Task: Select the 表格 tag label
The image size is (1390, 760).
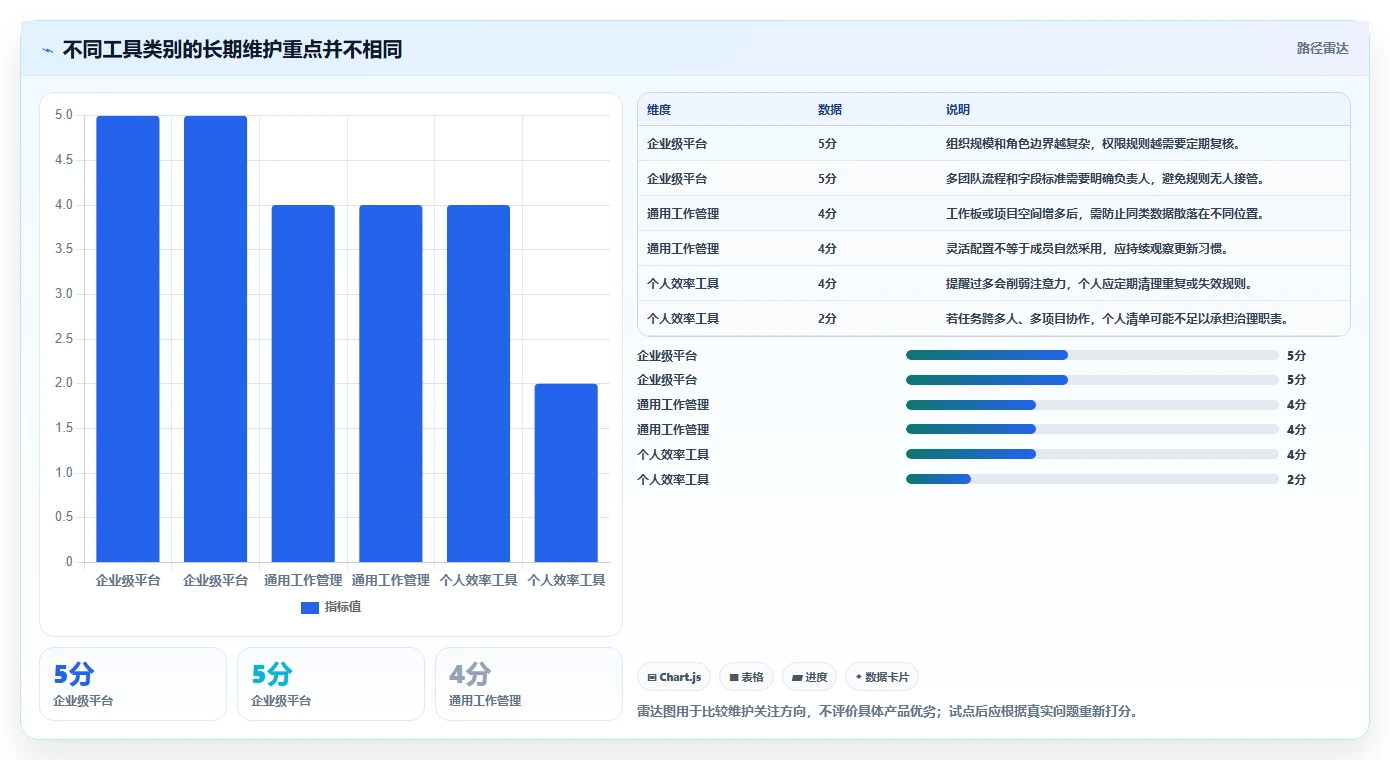Action: (753, 678)
